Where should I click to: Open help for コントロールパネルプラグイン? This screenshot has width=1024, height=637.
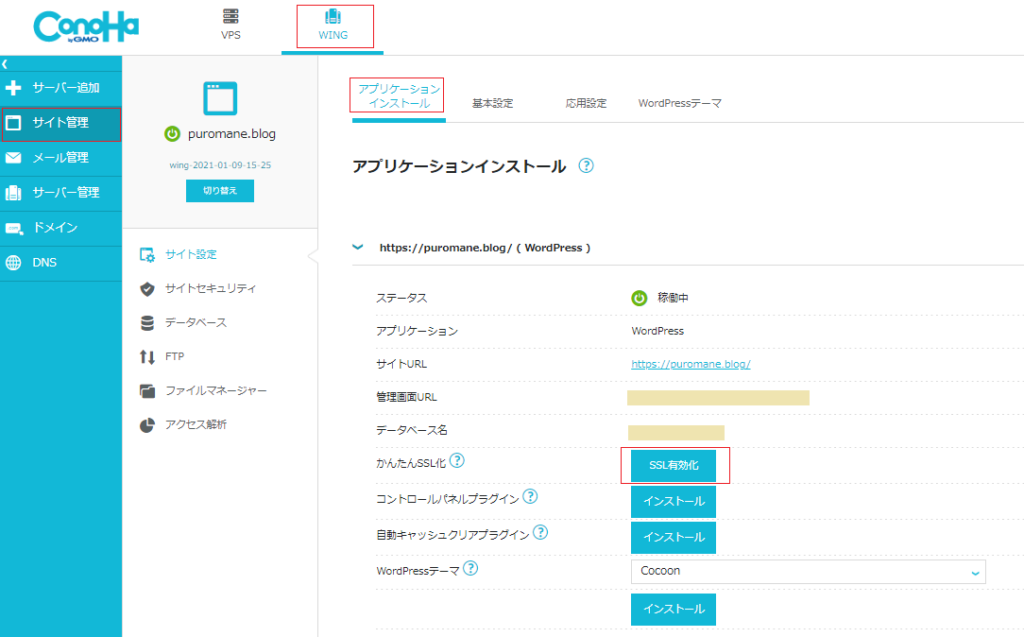(x=530, y=497)
